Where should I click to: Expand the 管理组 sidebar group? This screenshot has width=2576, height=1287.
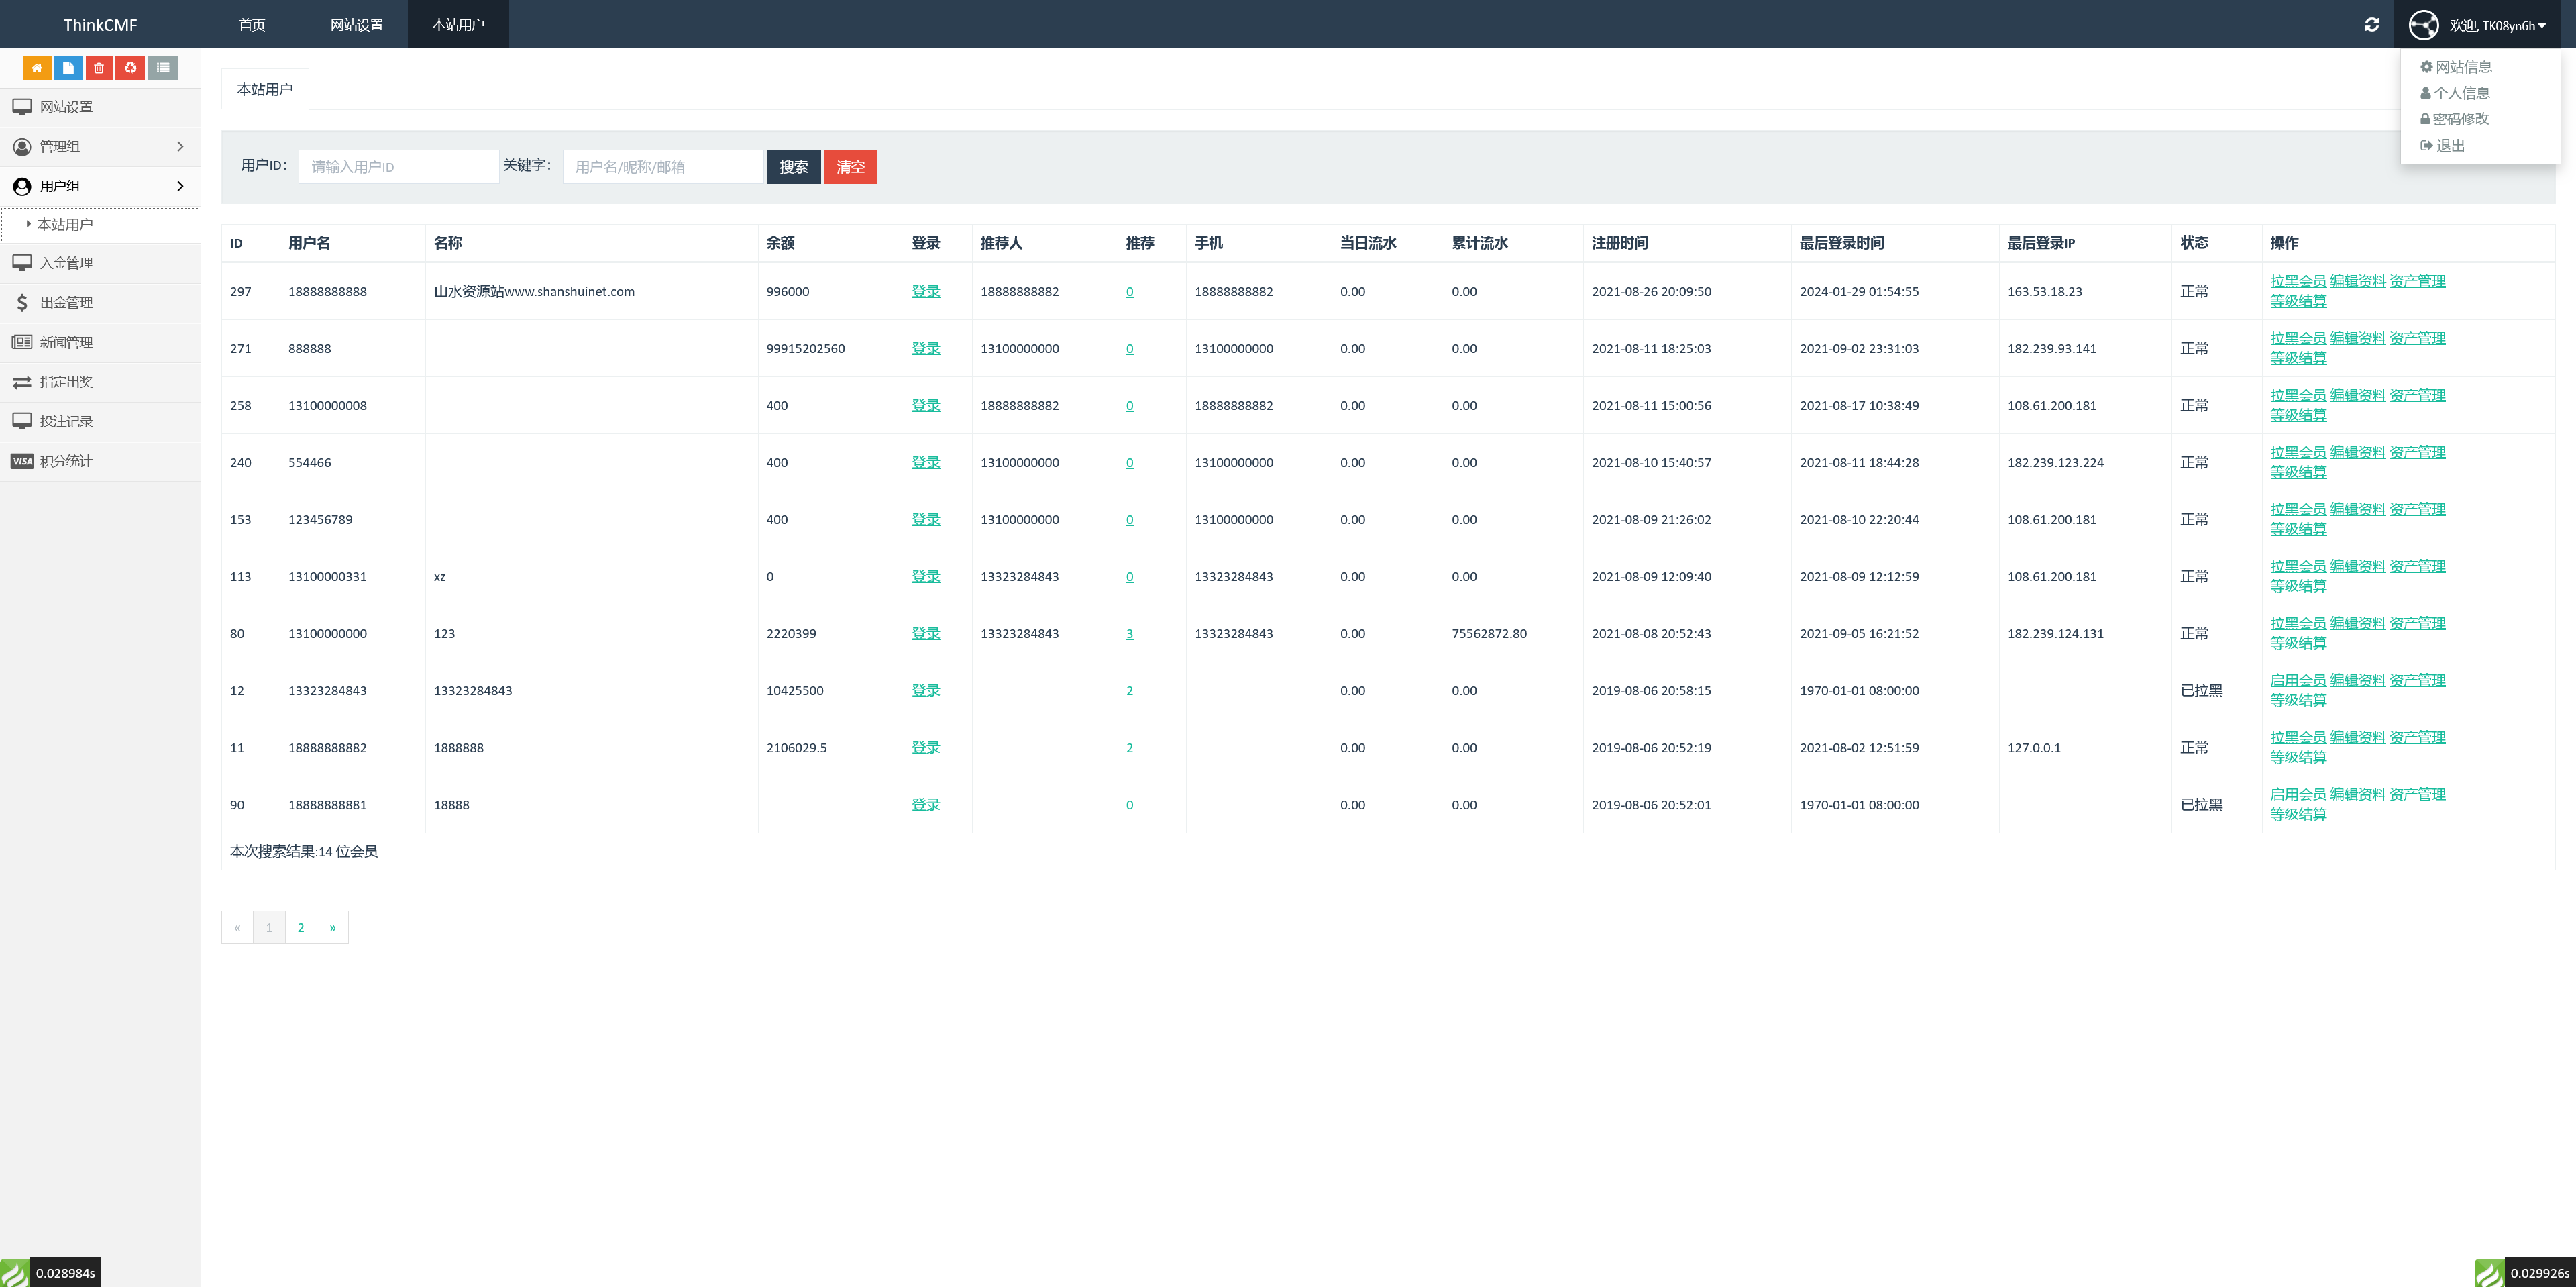click(100, 146)
